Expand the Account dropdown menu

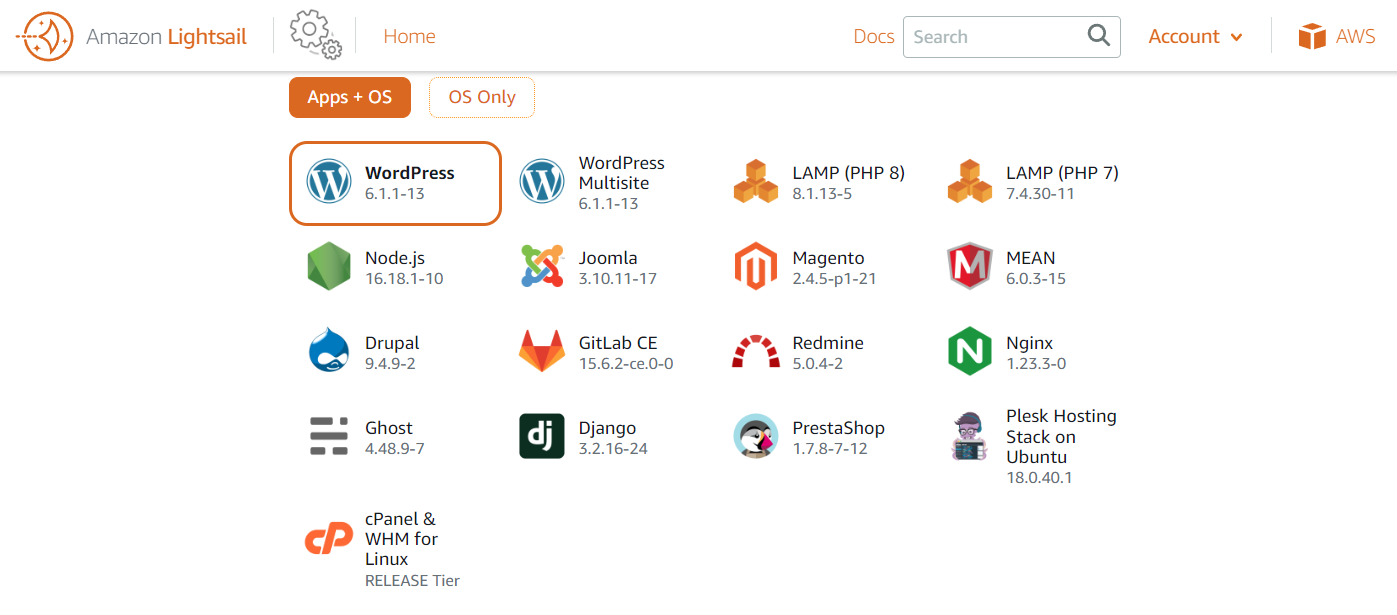pos(1195,37)
